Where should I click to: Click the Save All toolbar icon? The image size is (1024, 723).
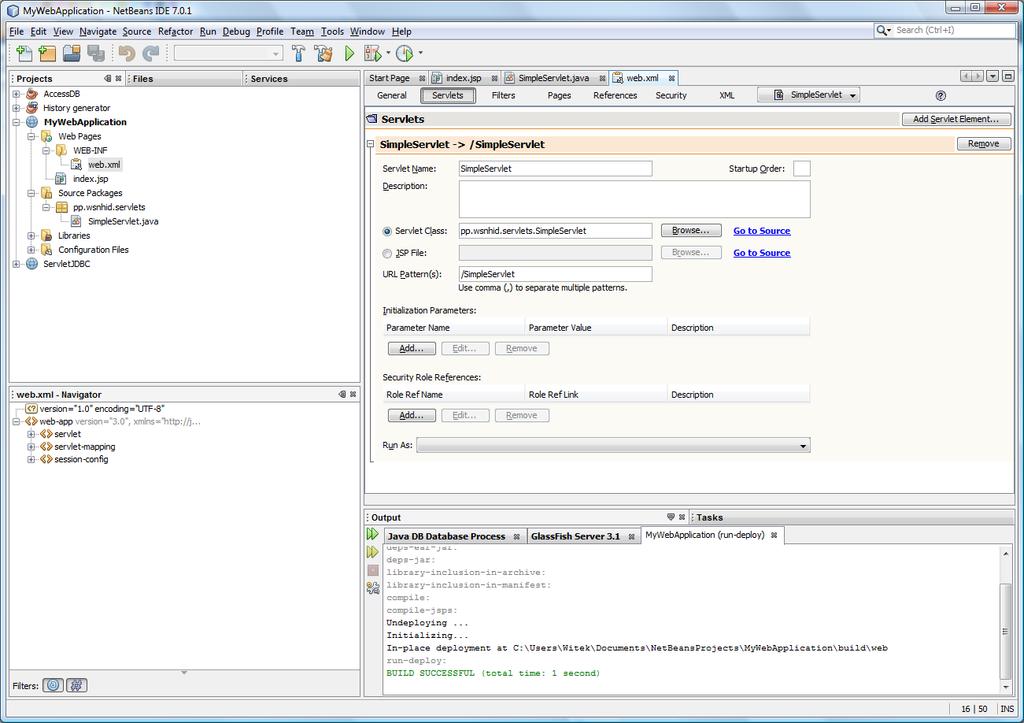click(x=96, y=54)
